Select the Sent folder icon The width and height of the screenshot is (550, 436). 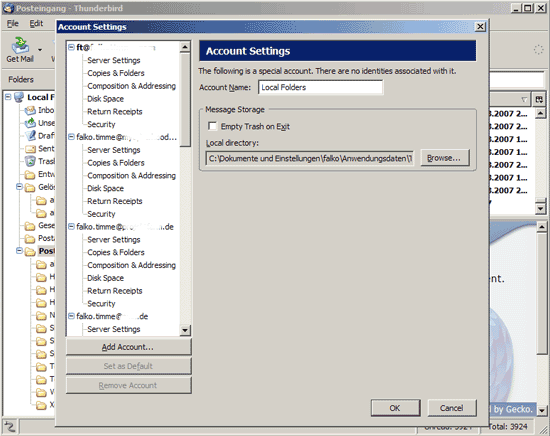[30, 149]
